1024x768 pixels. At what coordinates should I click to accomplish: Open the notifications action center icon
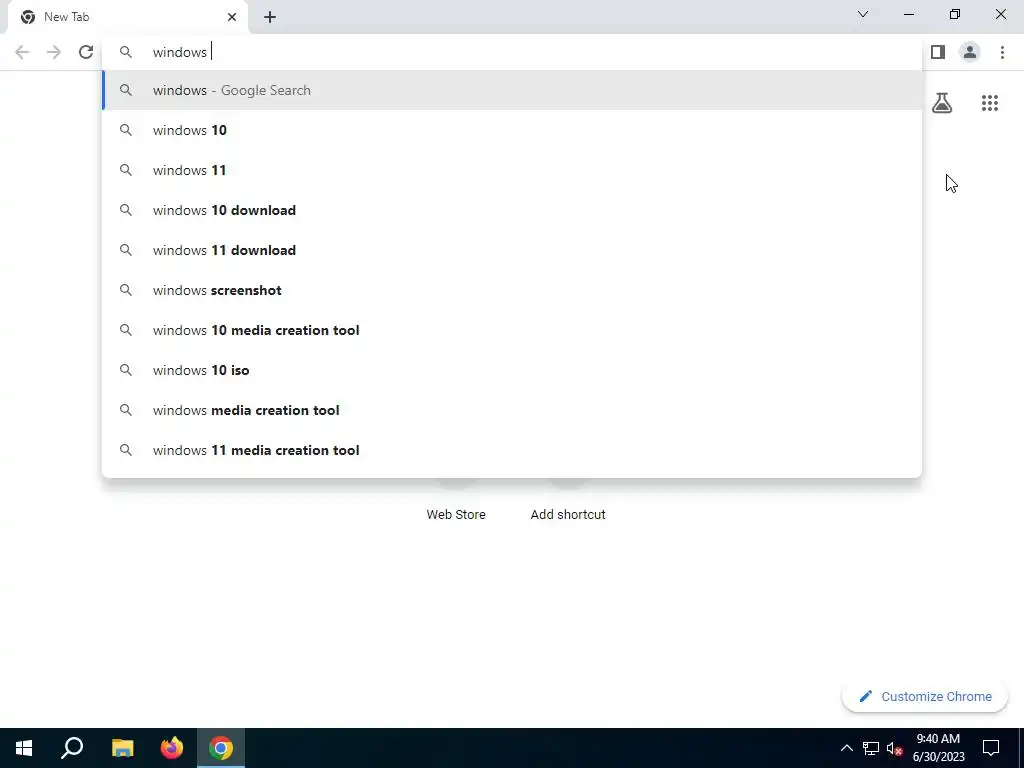click(x=991, y=748)
